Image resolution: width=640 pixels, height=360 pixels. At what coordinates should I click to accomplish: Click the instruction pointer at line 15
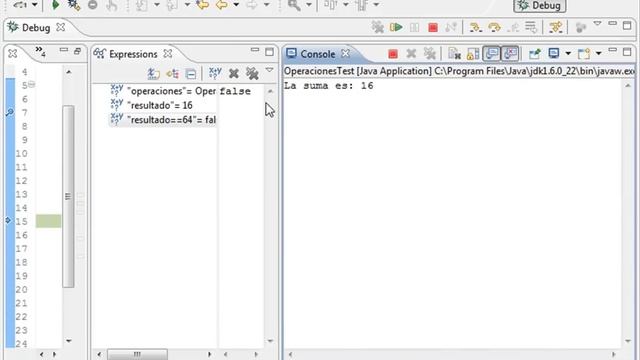[9, 220]
